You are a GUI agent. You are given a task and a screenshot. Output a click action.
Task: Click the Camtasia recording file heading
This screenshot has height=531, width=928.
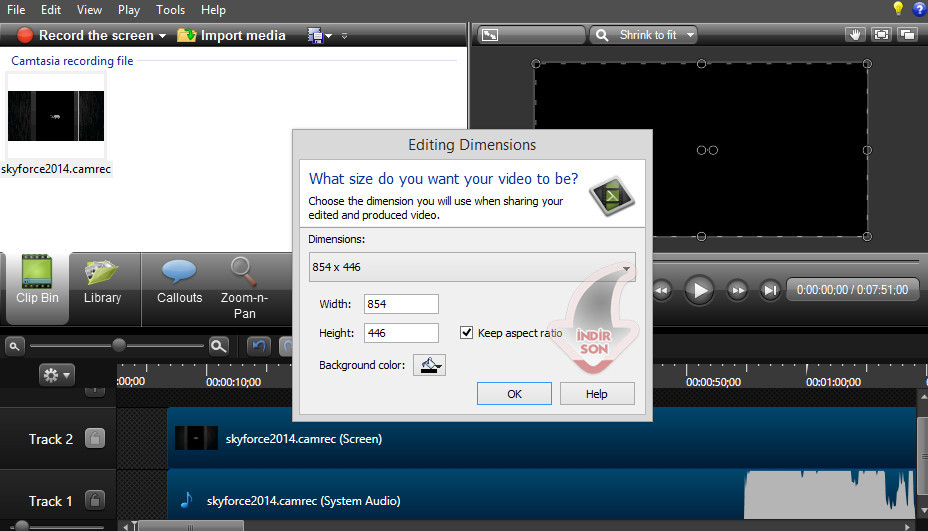click(x=72, y=61)
